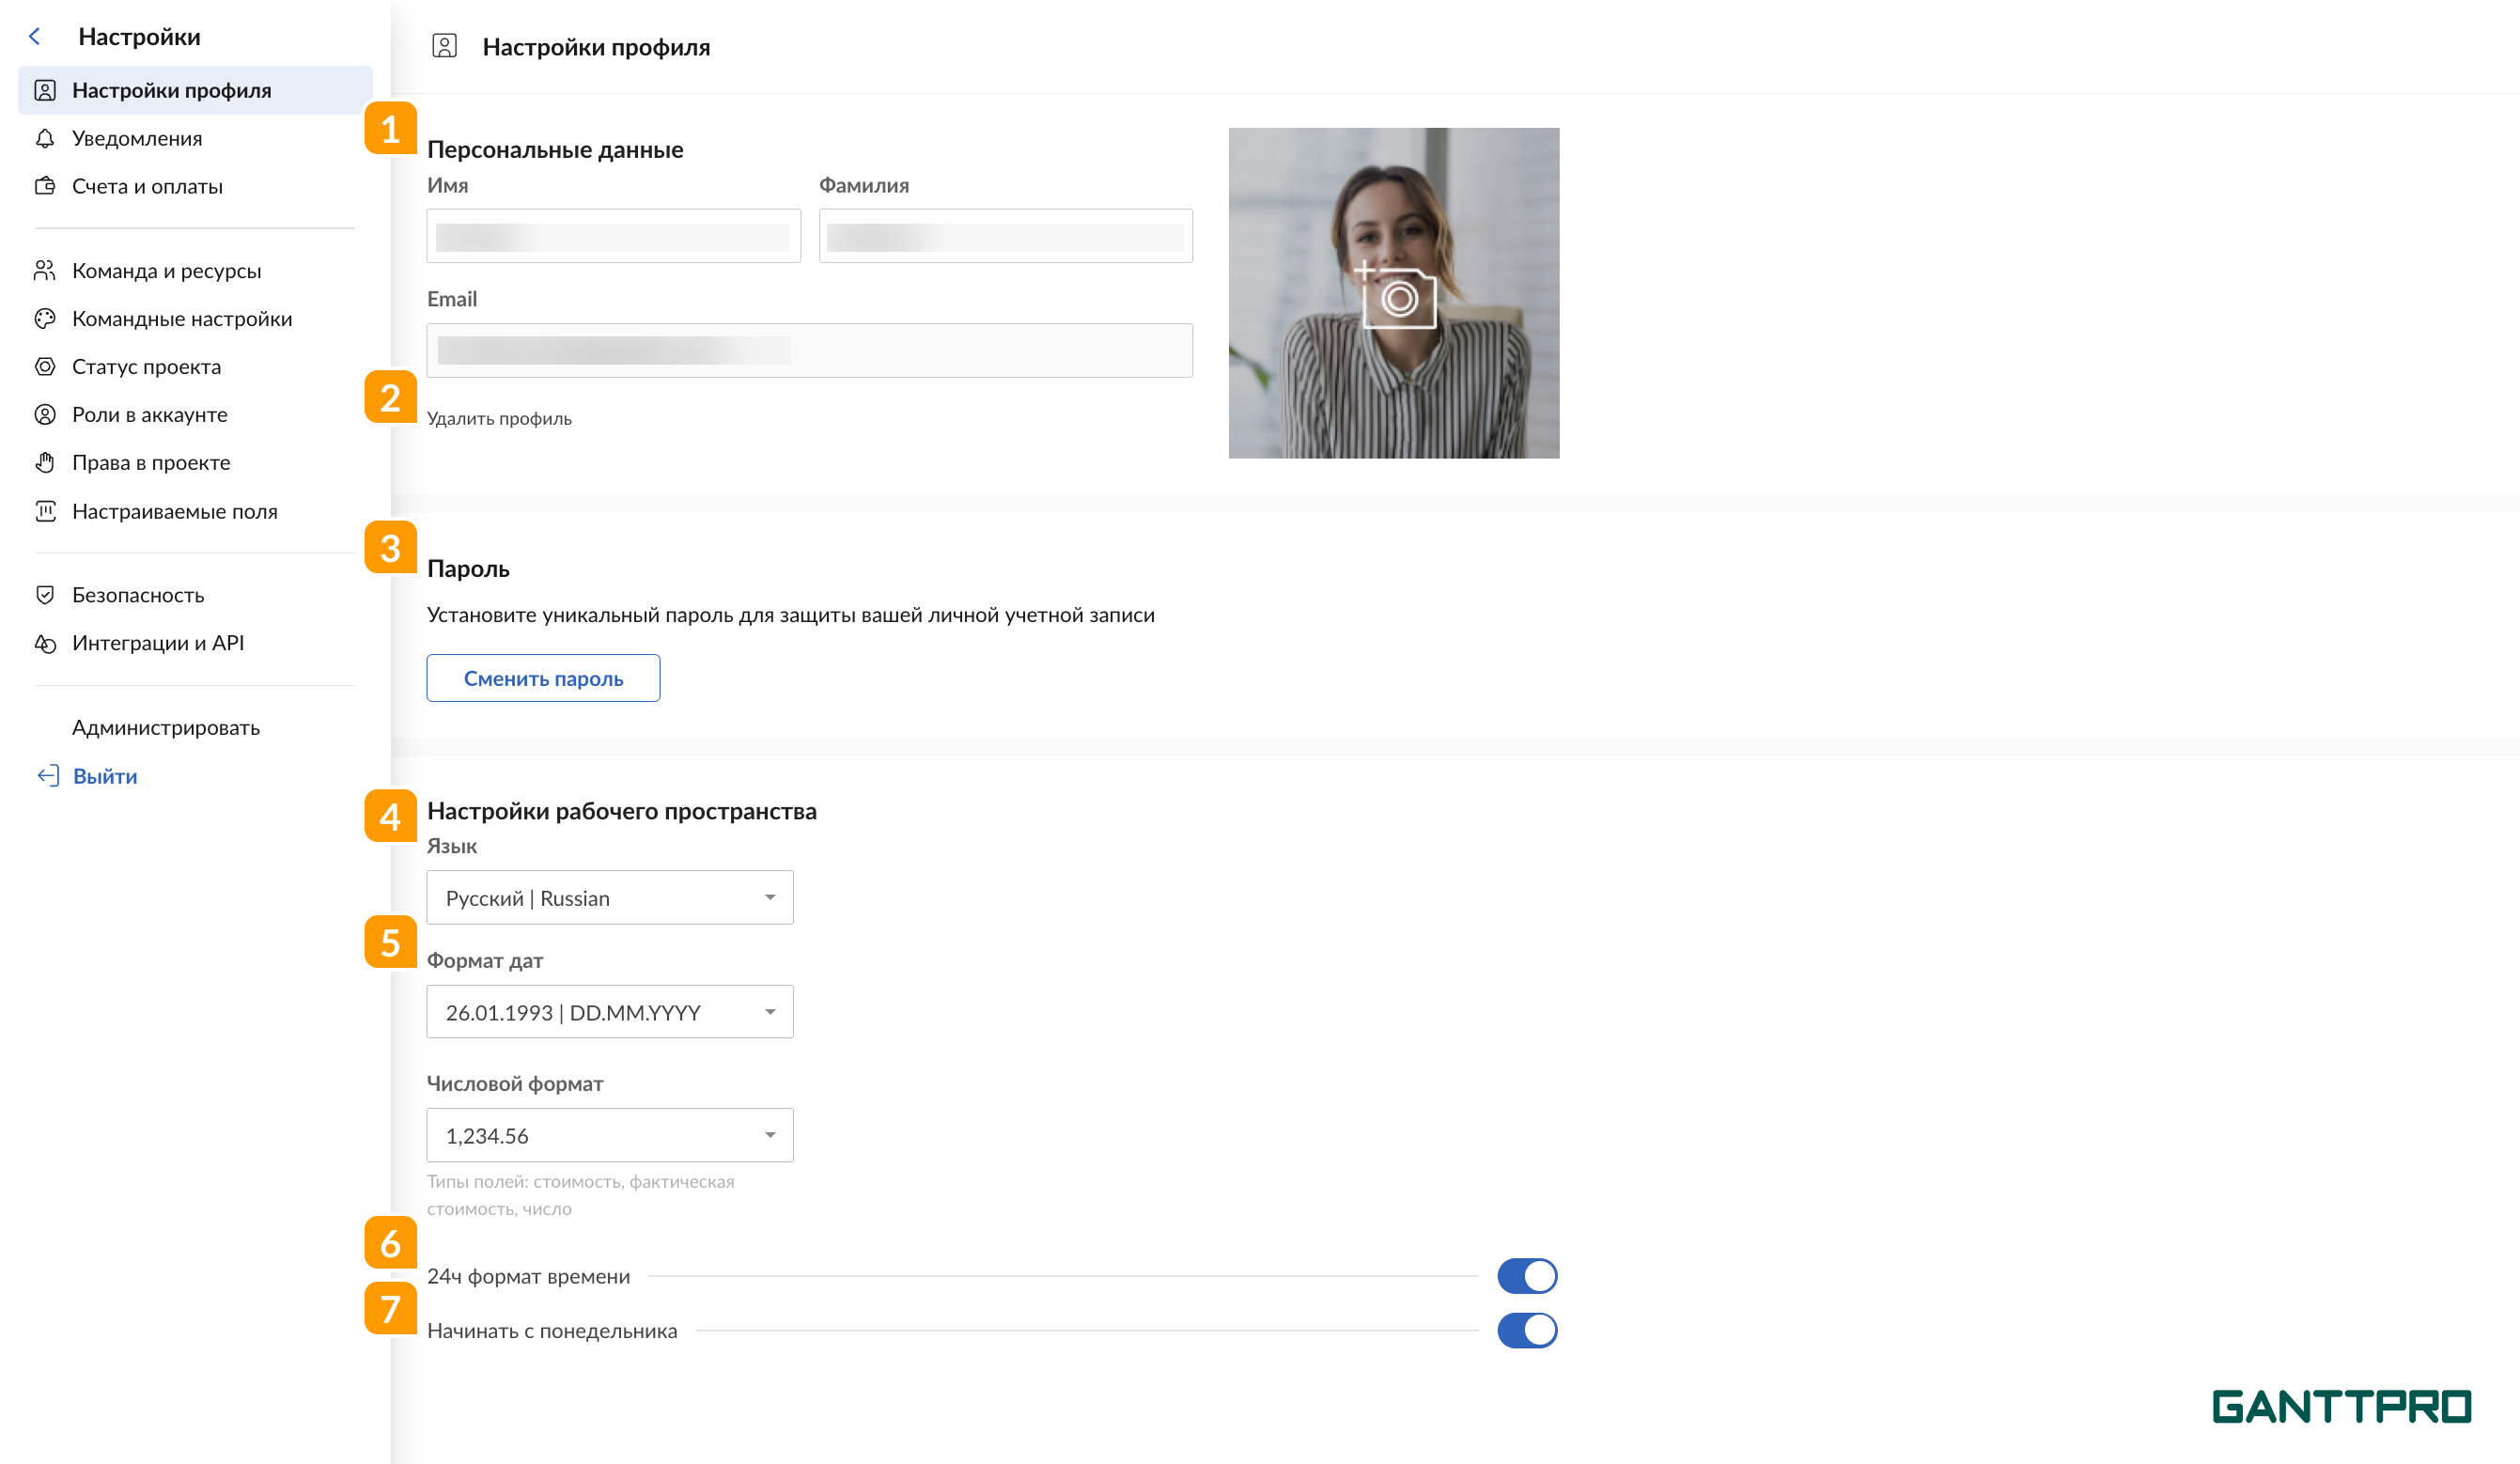Toggle the 24ч формат времени switch
Image resolution: width=2520 pixels, height=1464 pixels.
(1526, 1276)
